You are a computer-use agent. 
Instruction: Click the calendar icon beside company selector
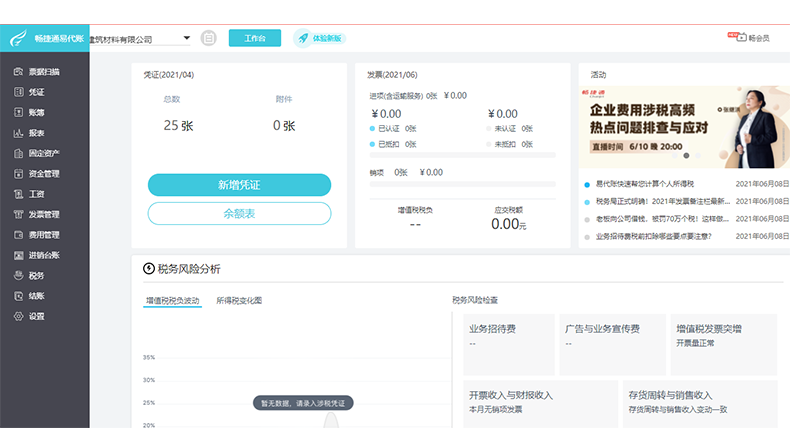(x=209, y=38)
